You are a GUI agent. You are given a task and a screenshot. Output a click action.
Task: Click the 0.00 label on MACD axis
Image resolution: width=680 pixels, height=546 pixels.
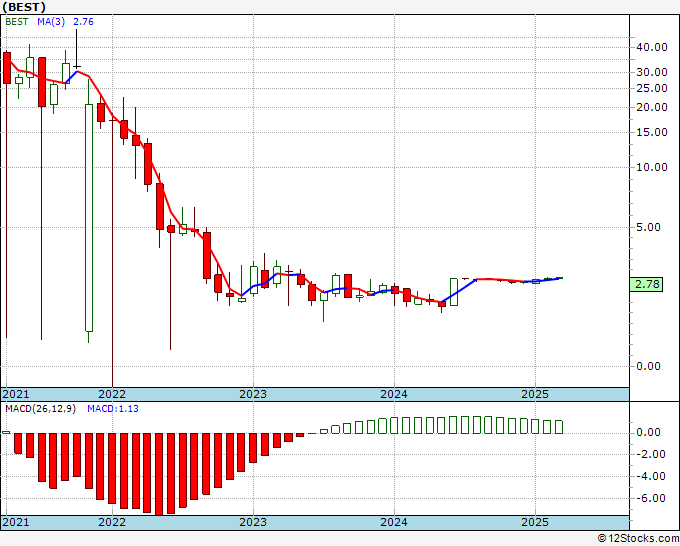point(648,432)
